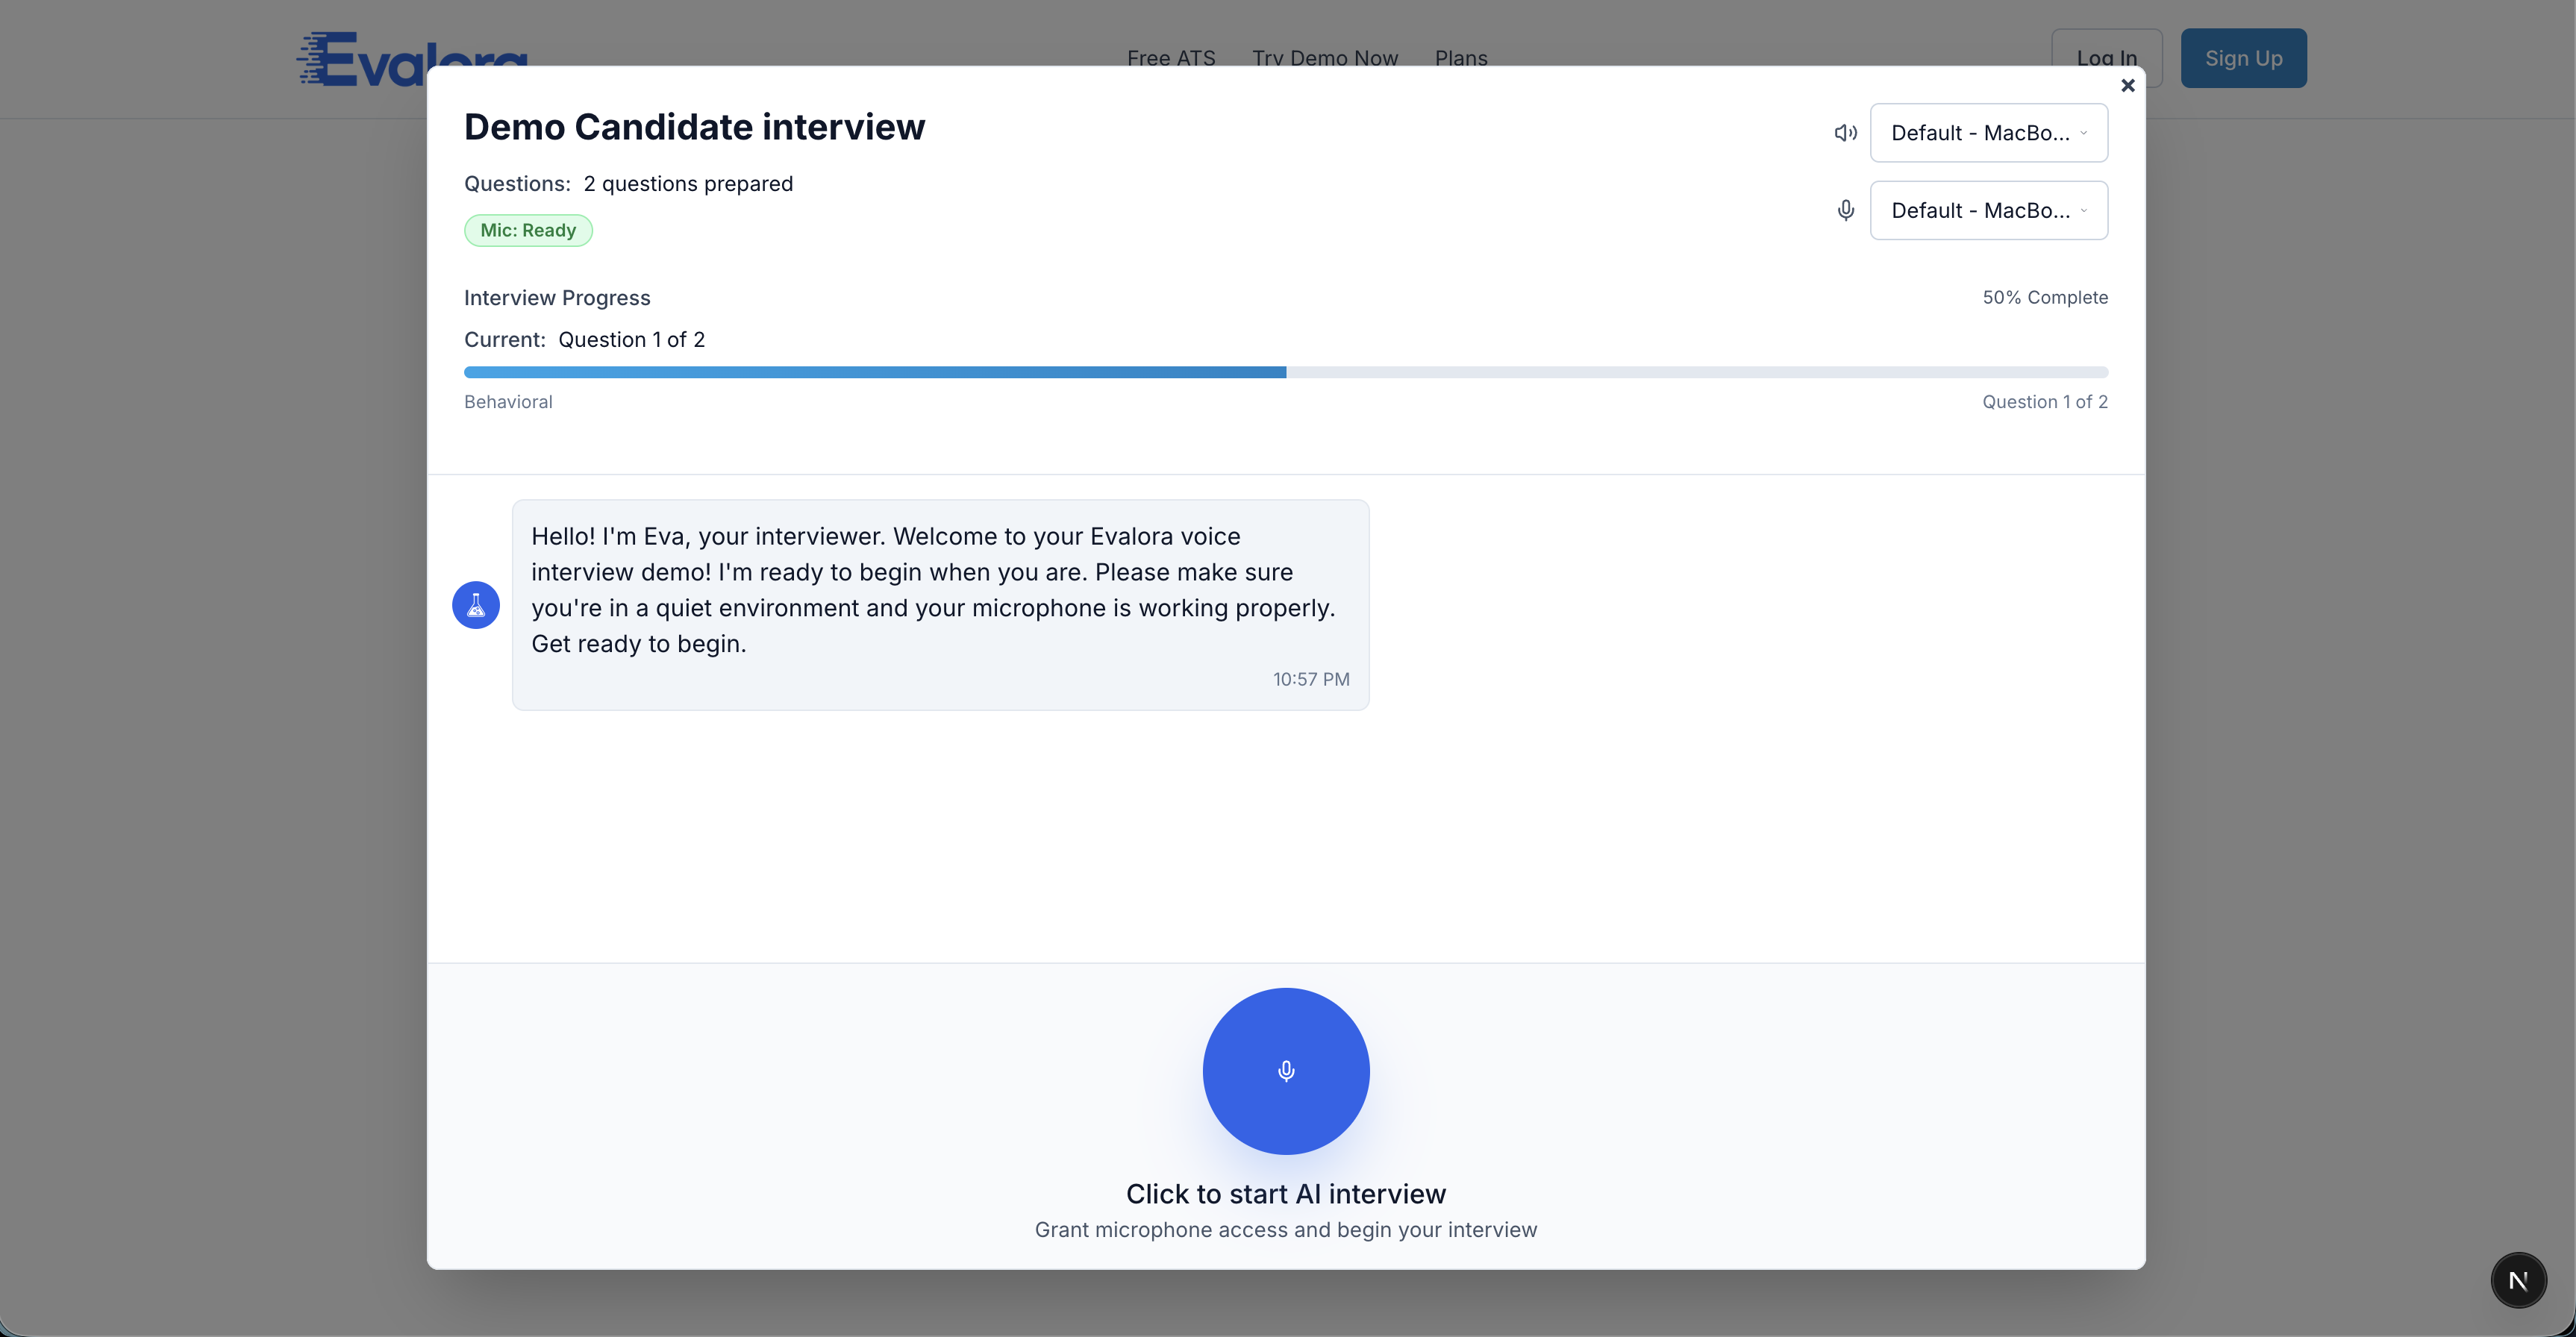Click the Interview Progress bar
The height and width of the screenshot is (1337, 2576).
[x=1286, y=371]
